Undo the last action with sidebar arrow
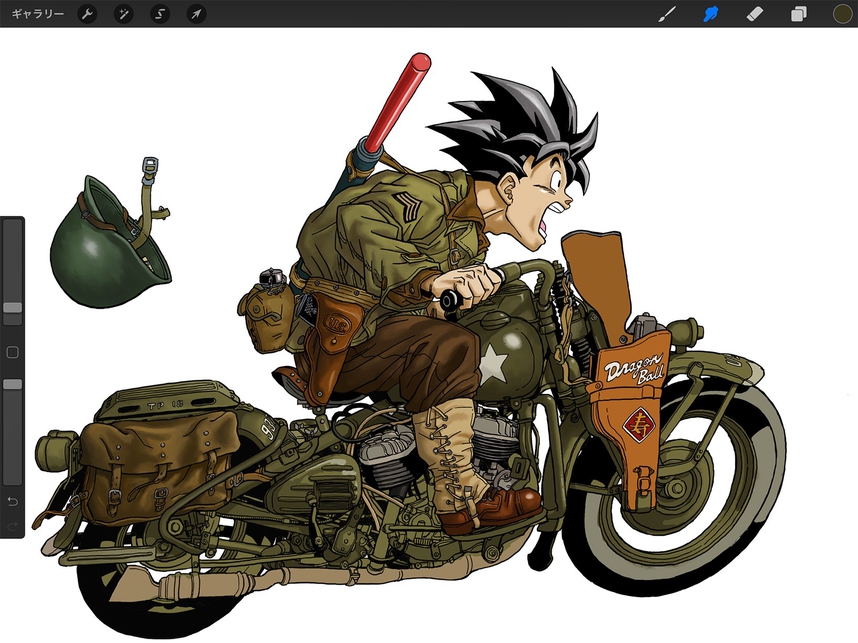Image resolution: width=858 pixels, height=643 pixels. [12, 500]
